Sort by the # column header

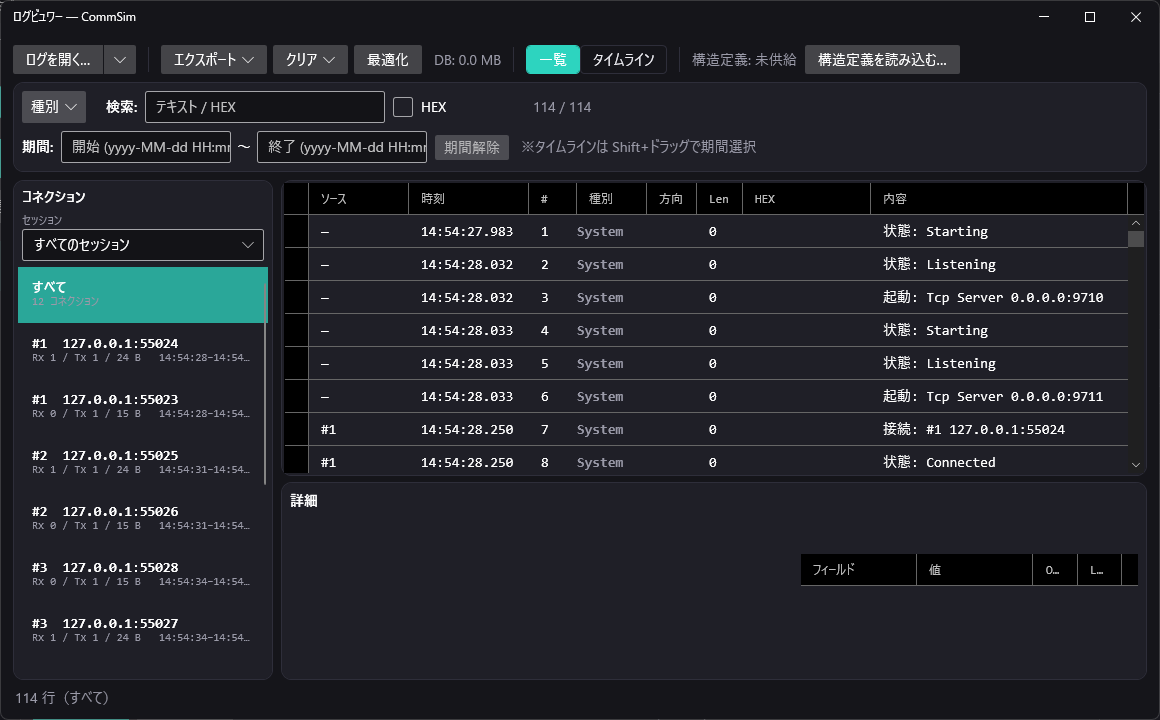tap(553, 199)
